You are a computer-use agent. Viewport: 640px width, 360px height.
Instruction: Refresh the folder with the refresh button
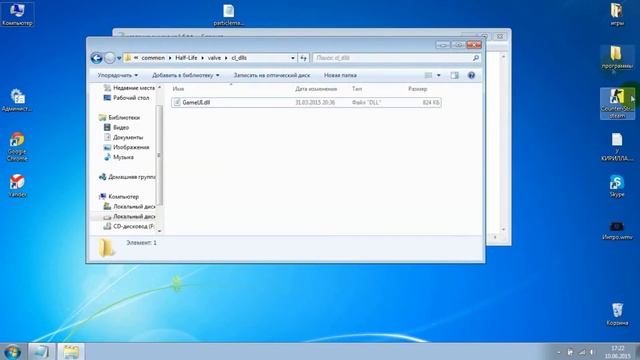(303, 58)
